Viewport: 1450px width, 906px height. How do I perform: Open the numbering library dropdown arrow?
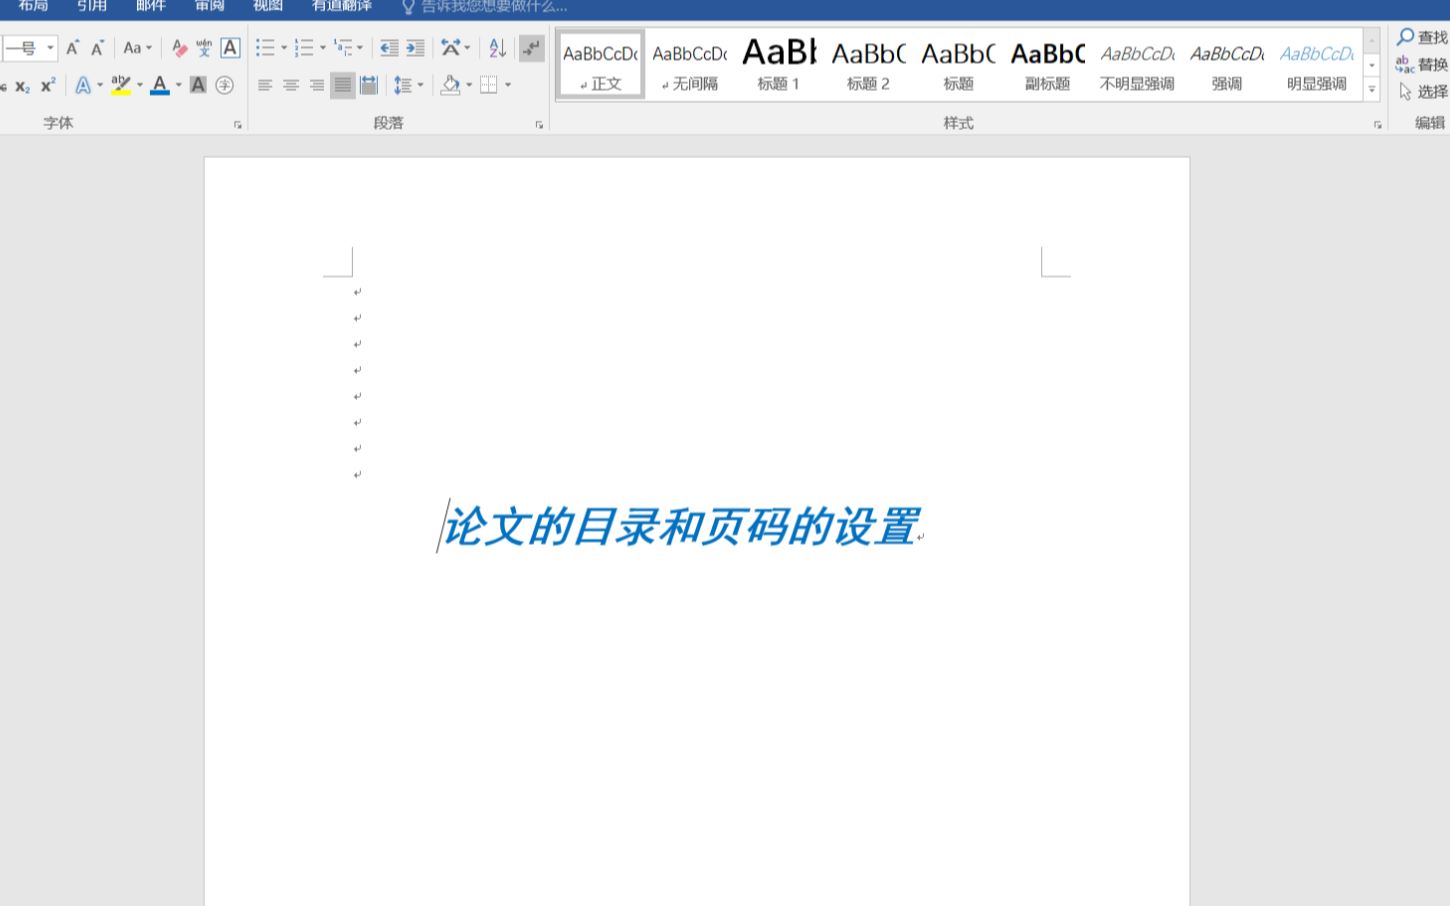(x=322, y=48)
